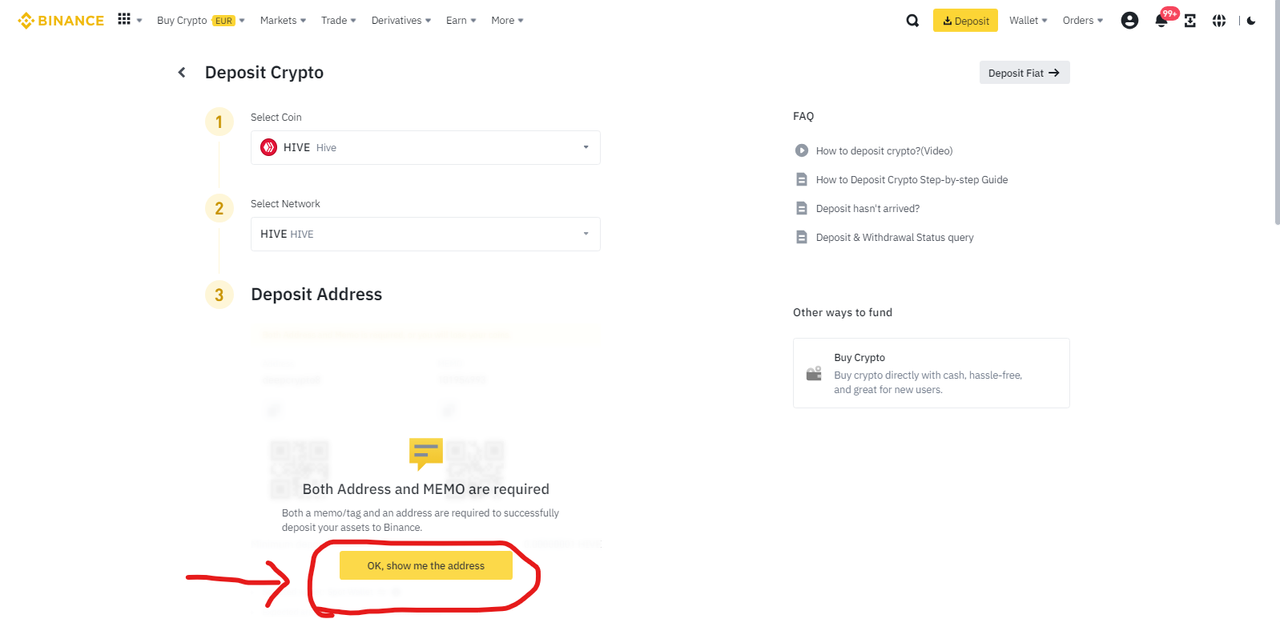The image size is (1280, 622).
Task: Click the download app icon in header
Action: tap(1190, 20)
